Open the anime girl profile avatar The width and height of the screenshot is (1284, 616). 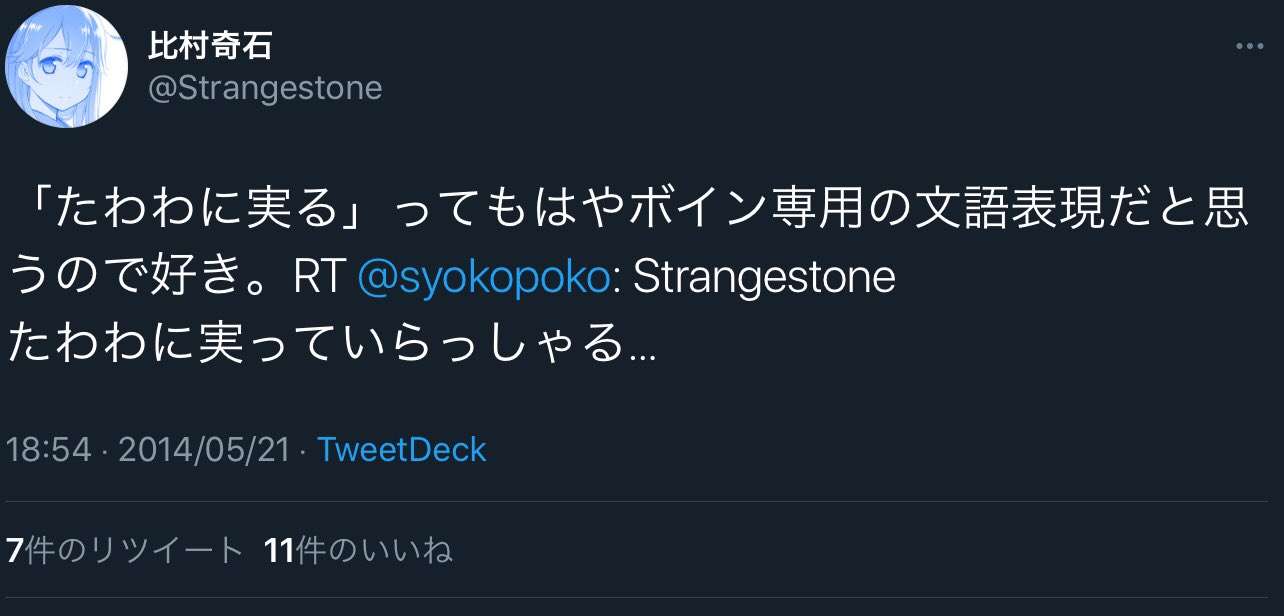pos(67,67)
